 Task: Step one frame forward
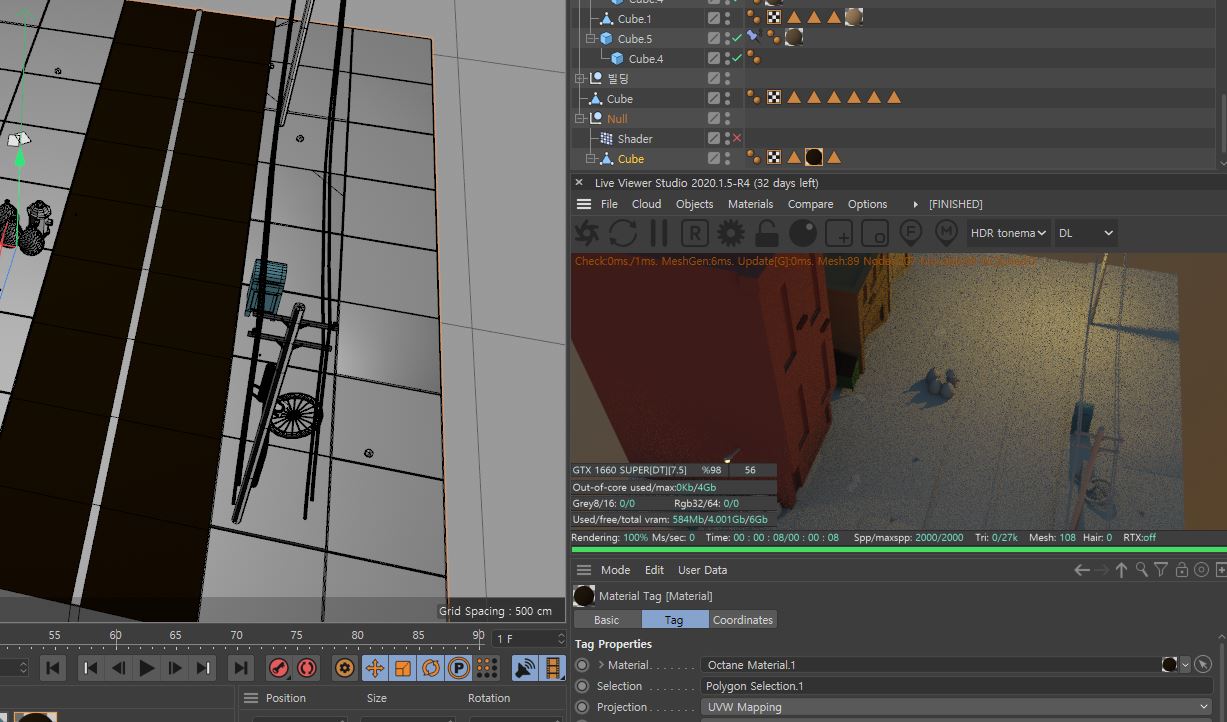pos(175,668)
